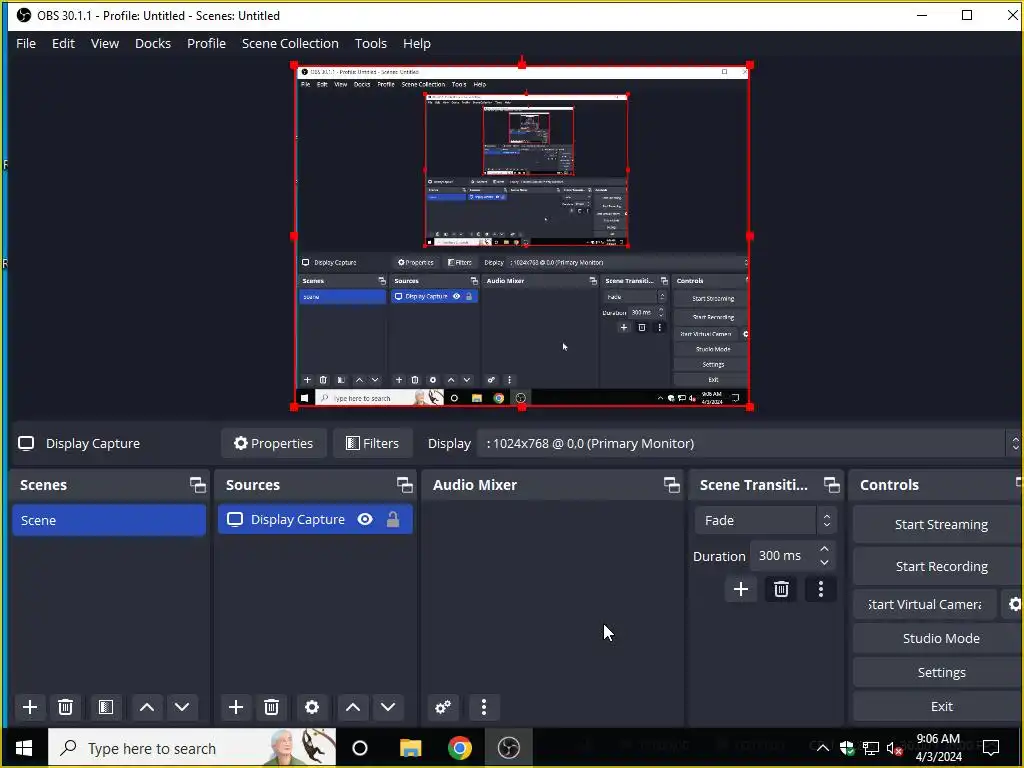The height and width of the screenshot is (768, 1024).
Task: Open scene filters icon in Scenes panel
Action: pyautogui.click(x=106, y=707)
